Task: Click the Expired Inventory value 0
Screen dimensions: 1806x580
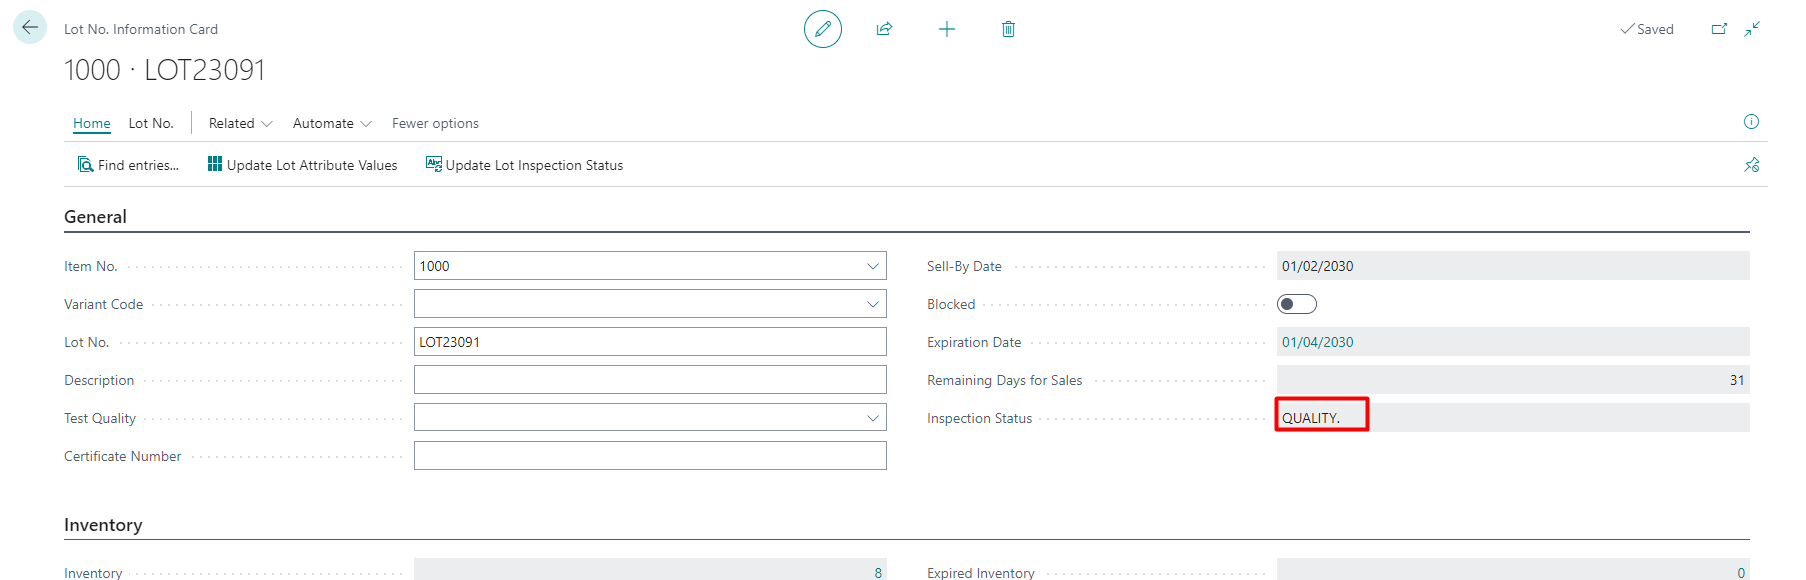Action: coord(1741,572)
